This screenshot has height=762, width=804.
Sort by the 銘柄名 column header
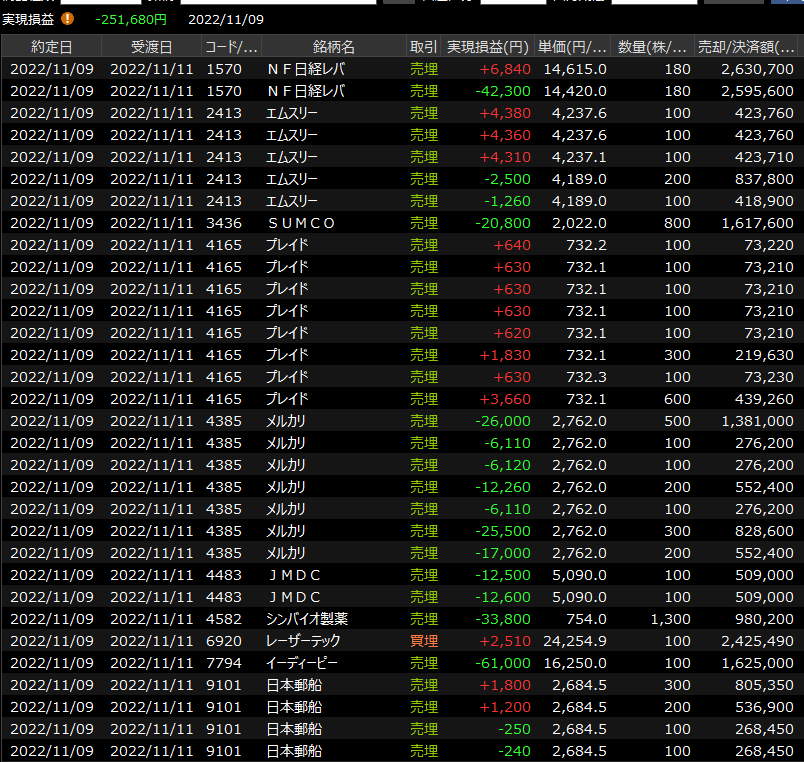(x=333, y=47)
